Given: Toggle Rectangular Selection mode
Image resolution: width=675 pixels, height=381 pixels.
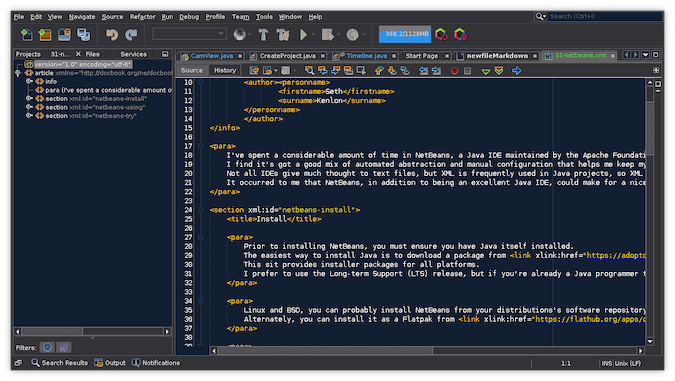Looking at the screenshot, I should click(361, 71).
